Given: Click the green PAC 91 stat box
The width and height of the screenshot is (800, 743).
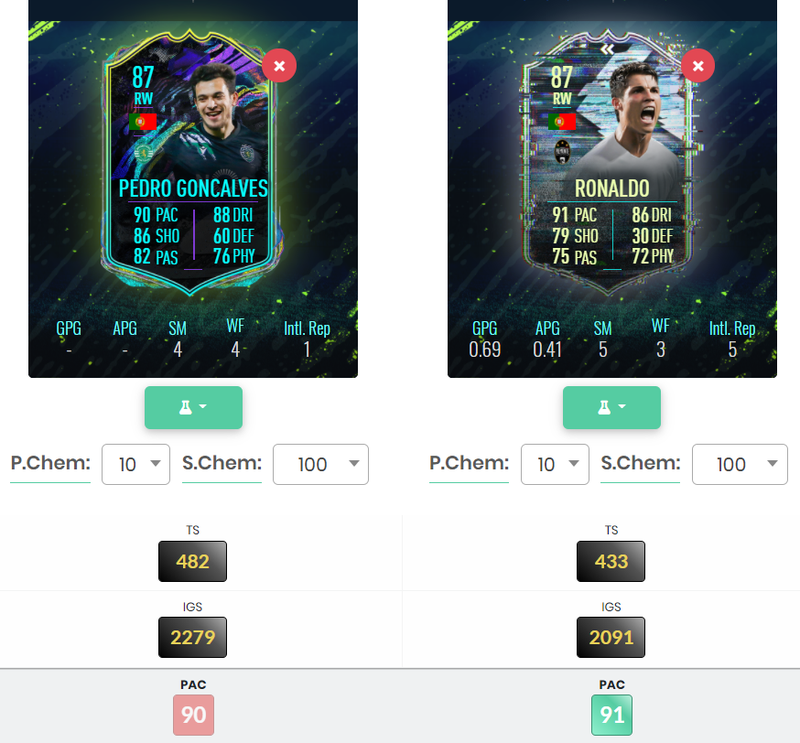Looking at the screenshot, I should [612, 715].
